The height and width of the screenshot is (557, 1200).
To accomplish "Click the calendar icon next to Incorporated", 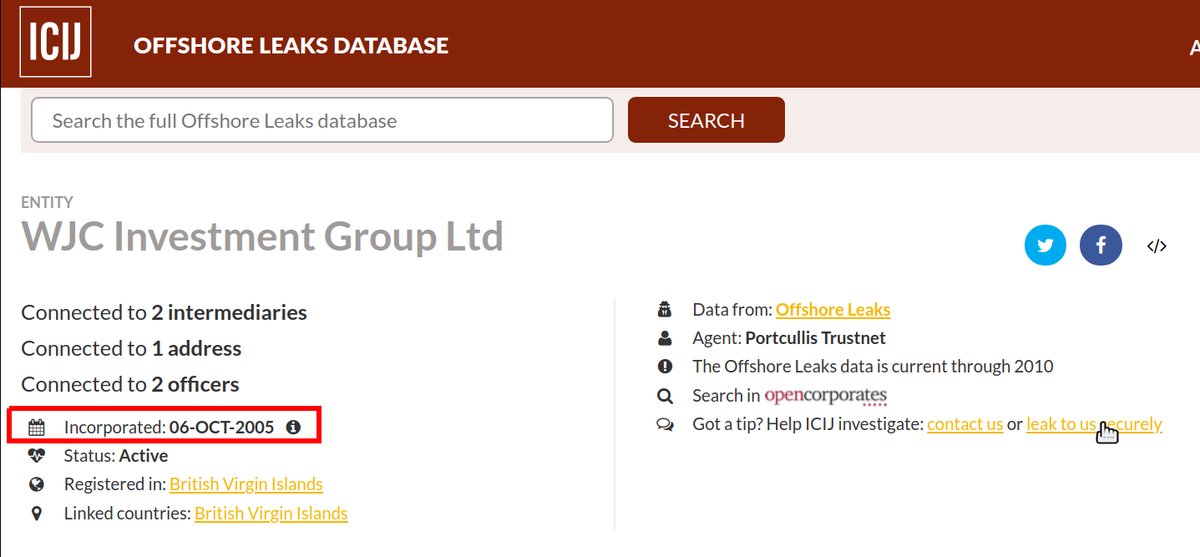I will tap(37, 427).
